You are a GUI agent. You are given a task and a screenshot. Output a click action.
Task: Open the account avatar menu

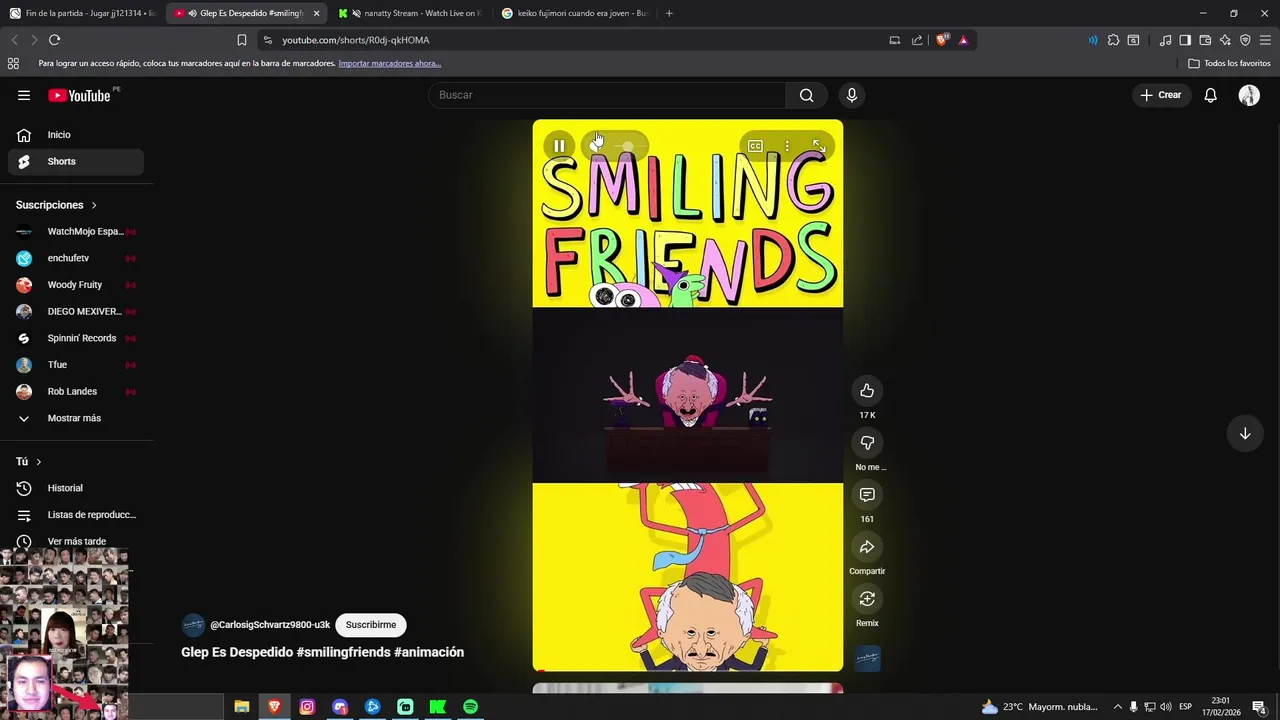(1249, 95)
